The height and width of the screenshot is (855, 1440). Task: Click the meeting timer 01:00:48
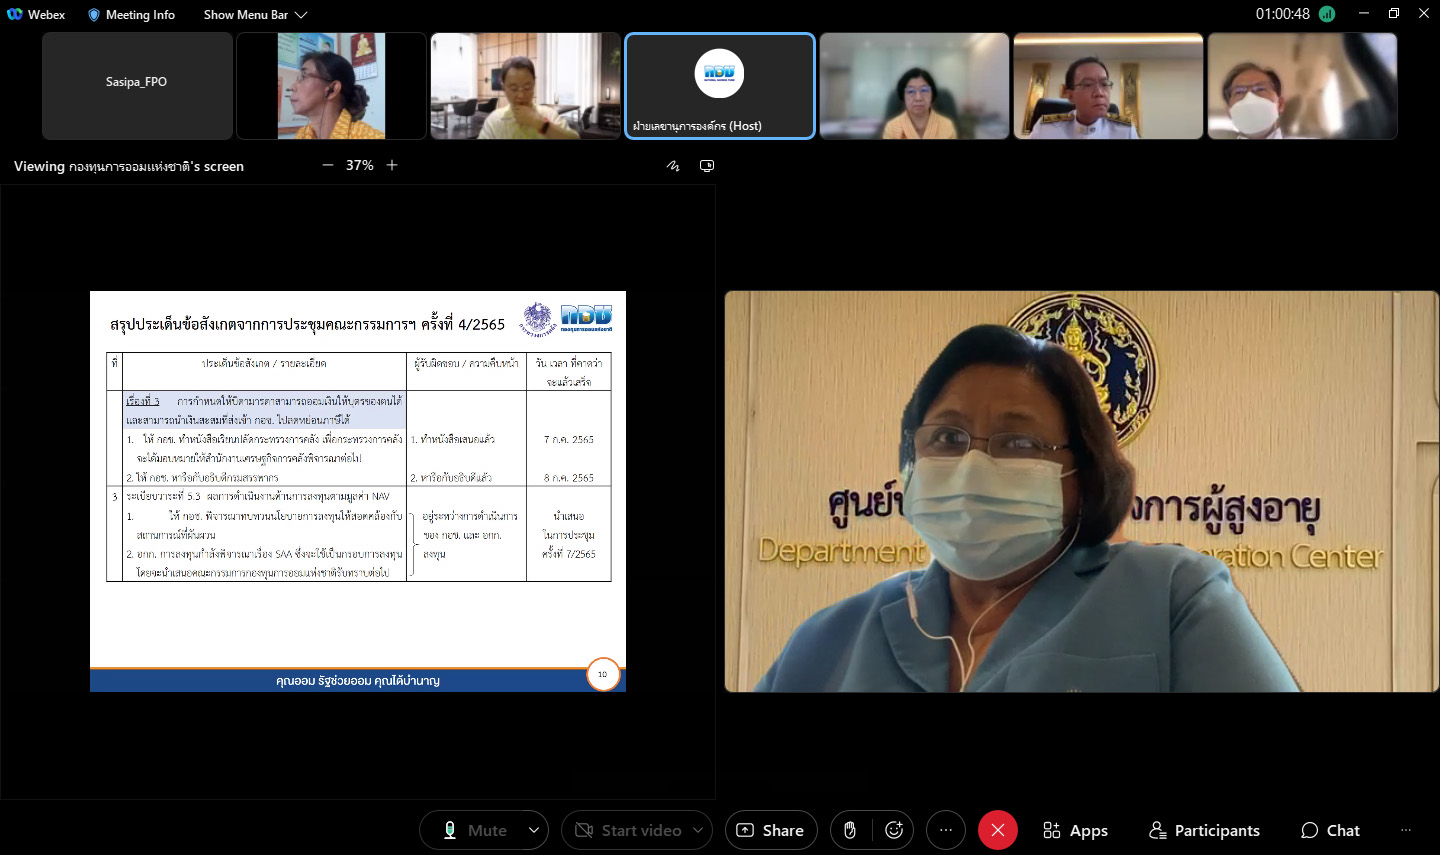pos(1283,14)
